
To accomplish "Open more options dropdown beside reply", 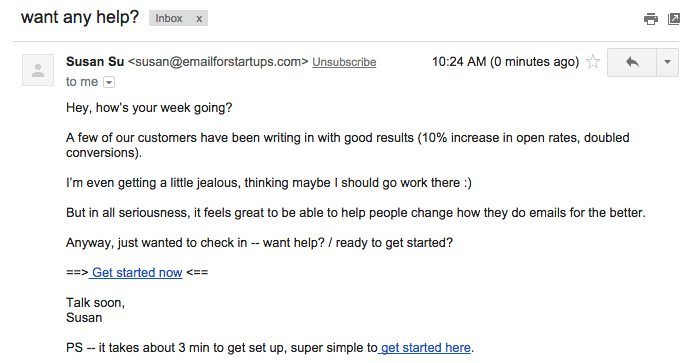I will point(667,62).
